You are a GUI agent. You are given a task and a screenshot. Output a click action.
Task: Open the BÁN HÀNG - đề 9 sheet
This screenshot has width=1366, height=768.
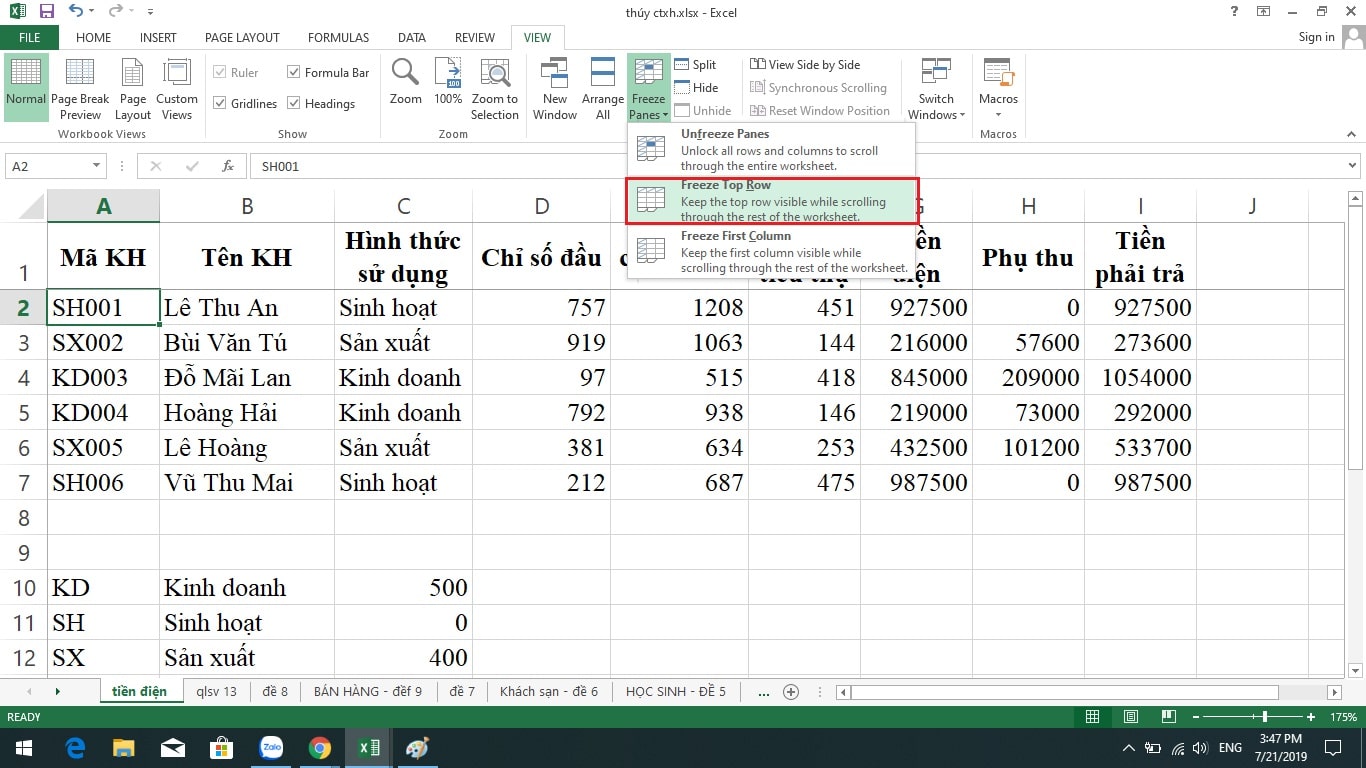click(x=368, y=691)
